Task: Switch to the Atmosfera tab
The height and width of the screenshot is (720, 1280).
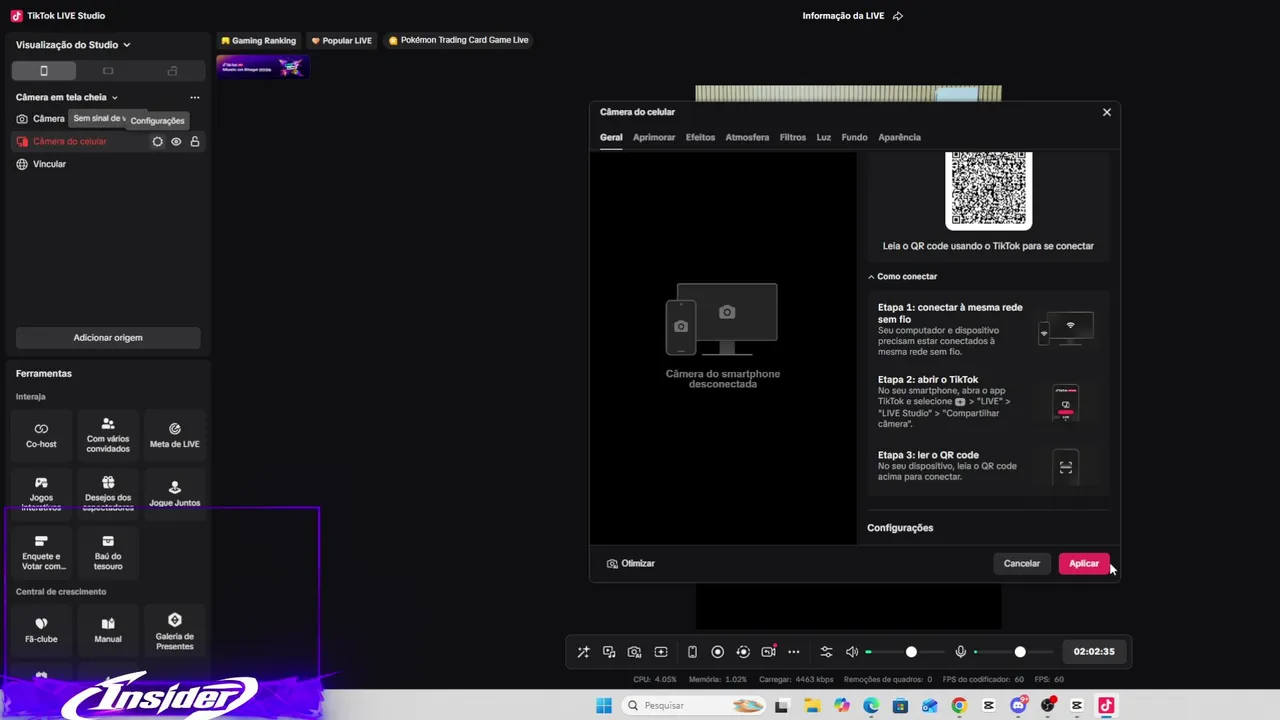Action: 747,137
